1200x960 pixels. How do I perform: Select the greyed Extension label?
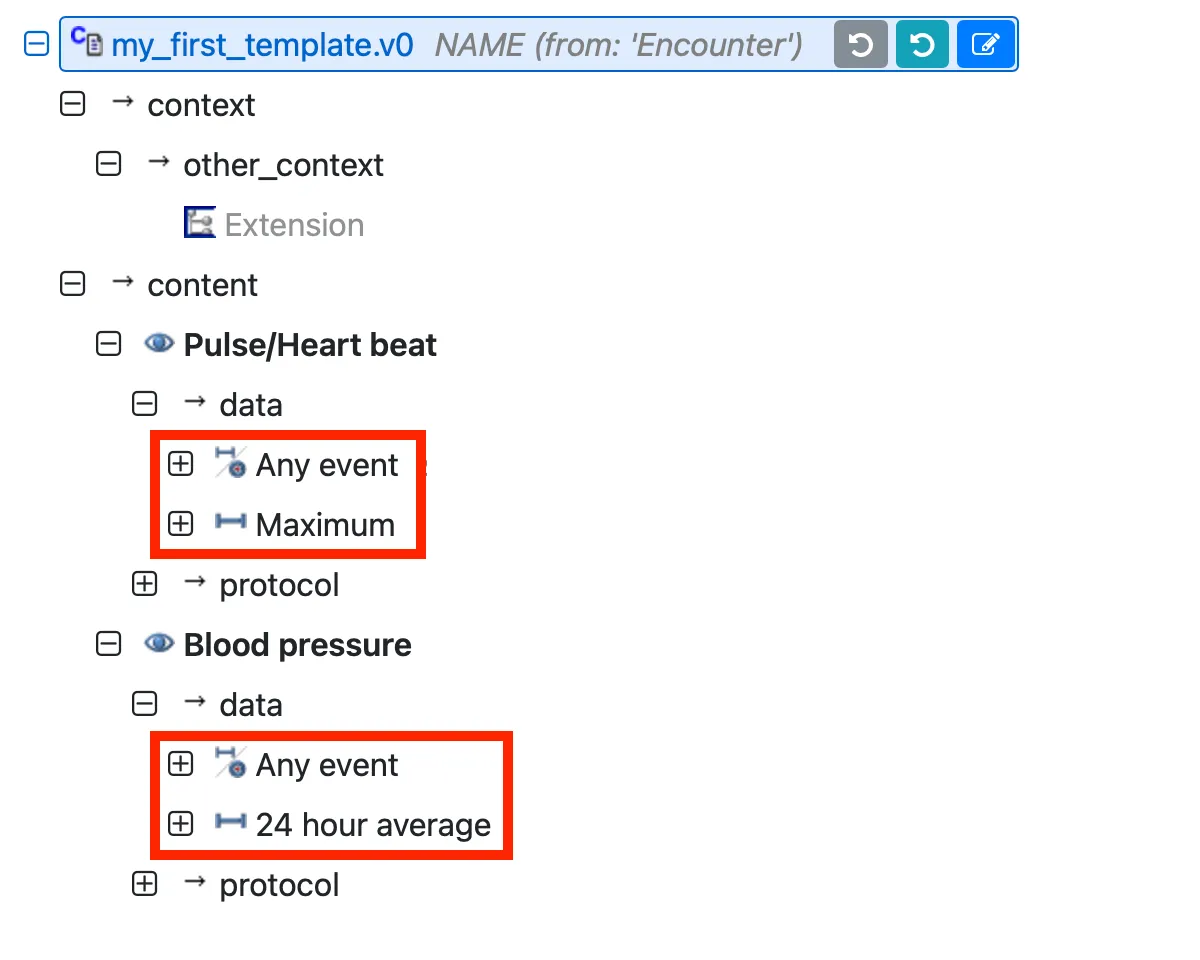click(294, 225)
